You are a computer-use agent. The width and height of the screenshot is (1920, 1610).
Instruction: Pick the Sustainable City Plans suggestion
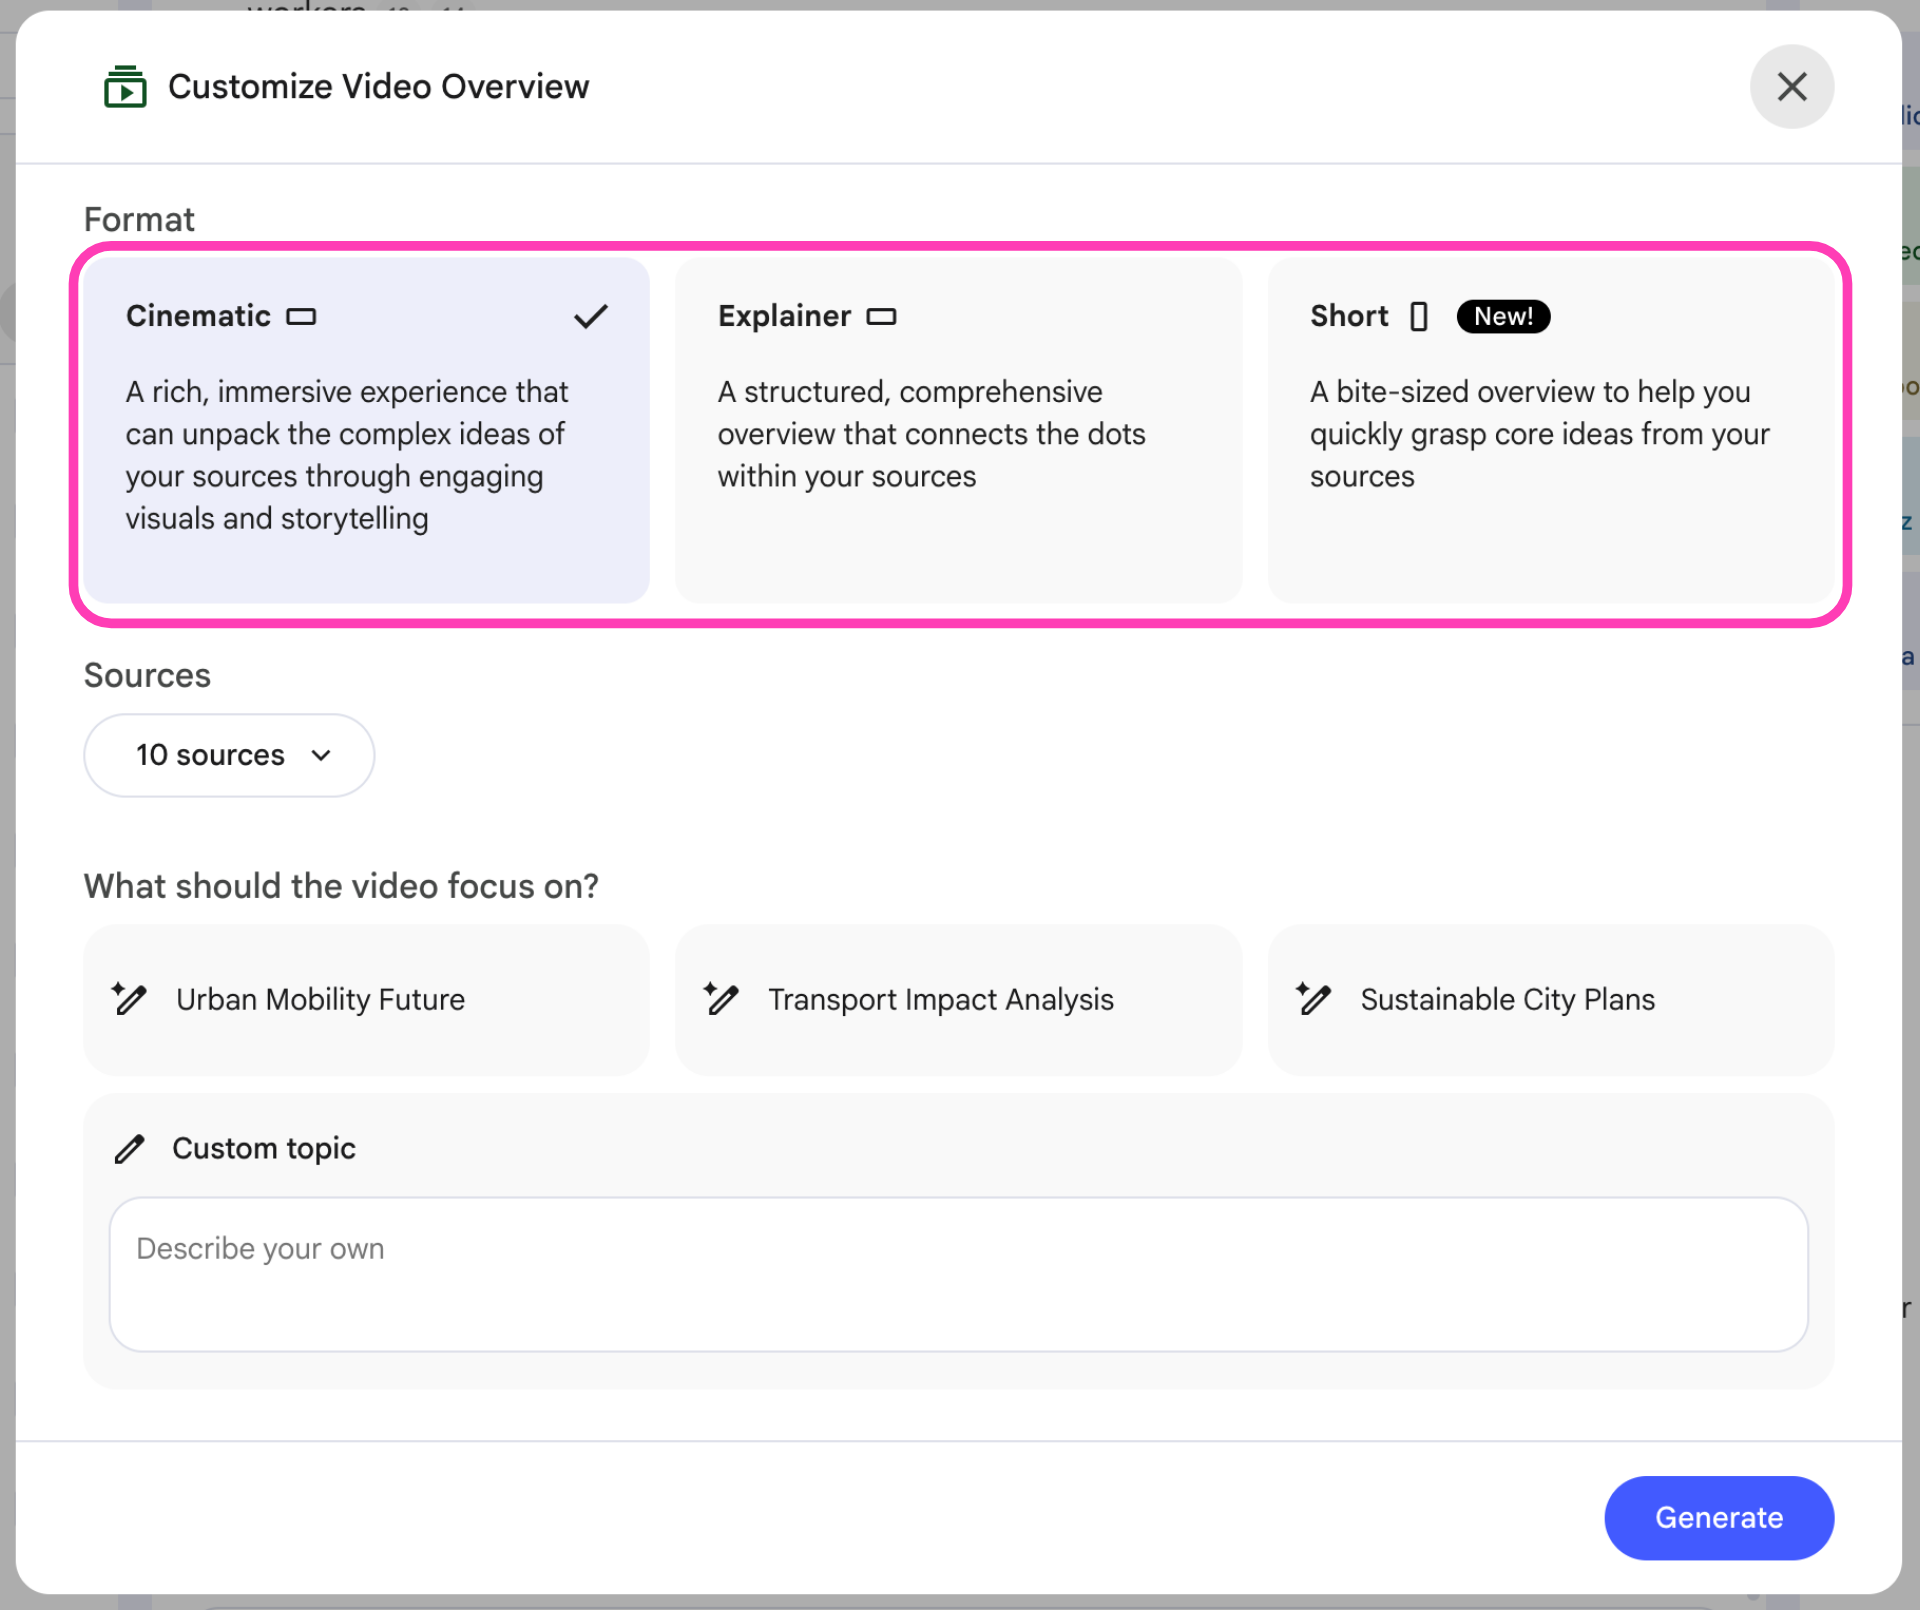(x=1550, y=999)
